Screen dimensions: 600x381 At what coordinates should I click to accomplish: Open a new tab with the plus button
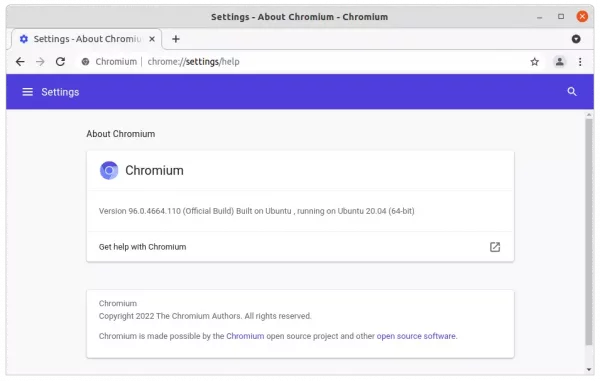tap(176, 39)
